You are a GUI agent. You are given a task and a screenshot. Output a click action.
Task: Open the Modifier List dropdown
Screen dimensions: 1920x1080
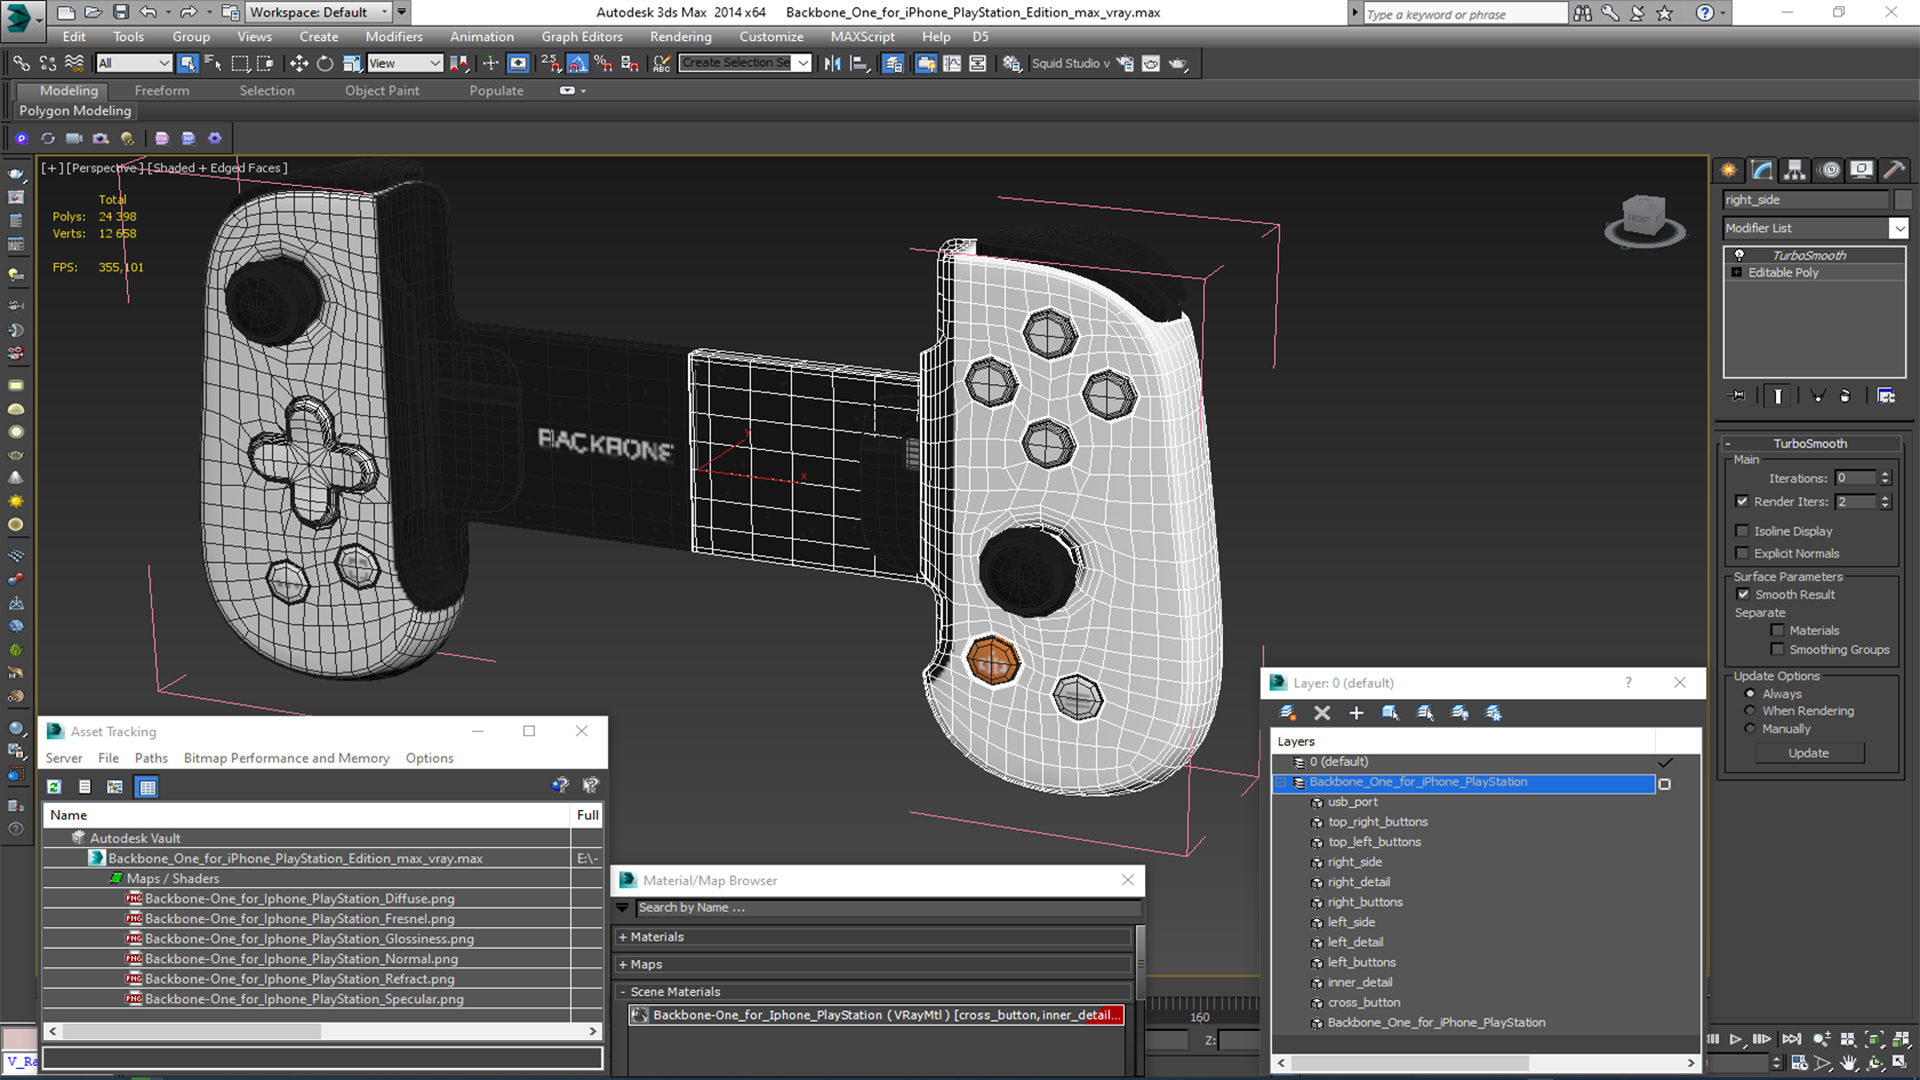(1898, 228)
